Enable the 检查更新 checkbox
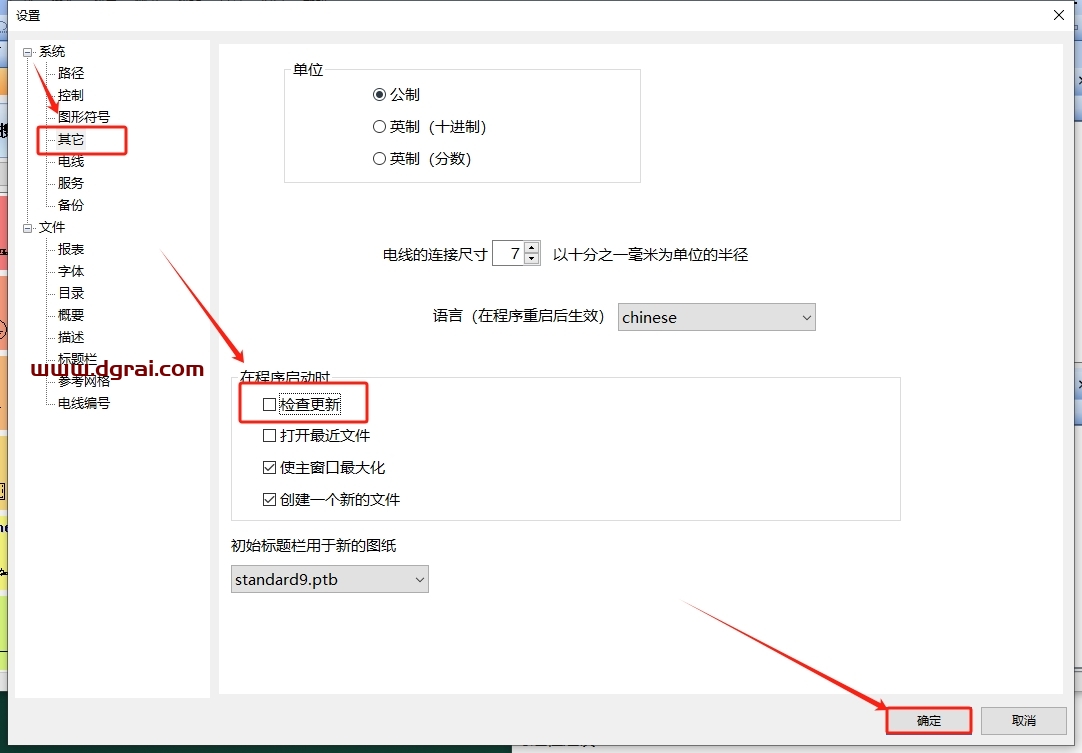The width and height of the screenshot is (1082, 753). tap(269, 404)
